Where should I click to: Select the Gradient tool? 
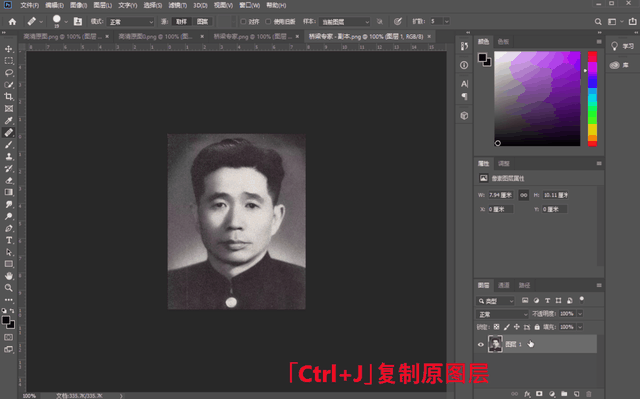(9, 192)
